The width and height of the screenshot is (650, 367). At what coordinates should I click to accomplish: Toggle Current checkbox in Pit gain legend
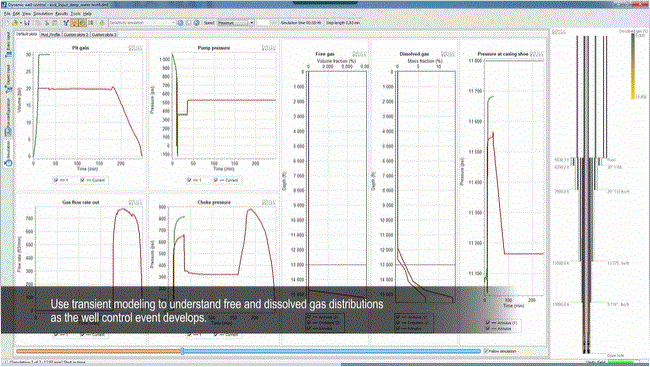82,180
